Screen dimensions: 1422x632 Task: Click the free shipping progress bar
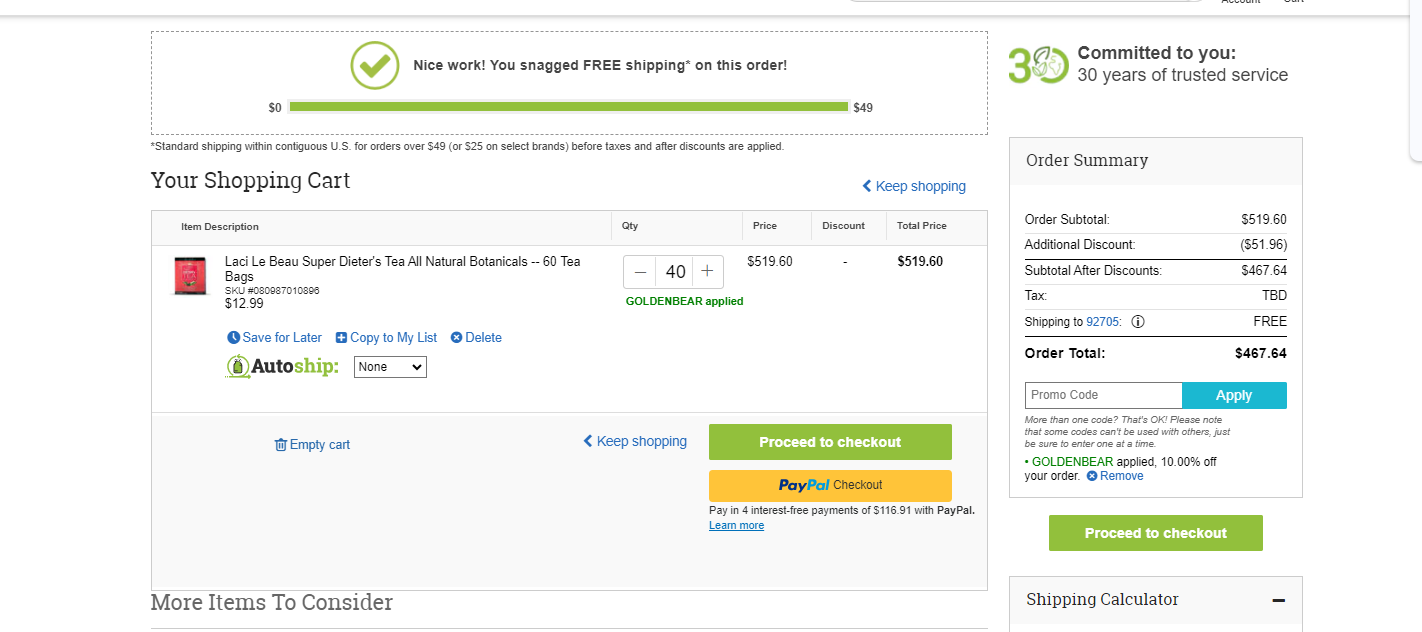pos(569,107)
